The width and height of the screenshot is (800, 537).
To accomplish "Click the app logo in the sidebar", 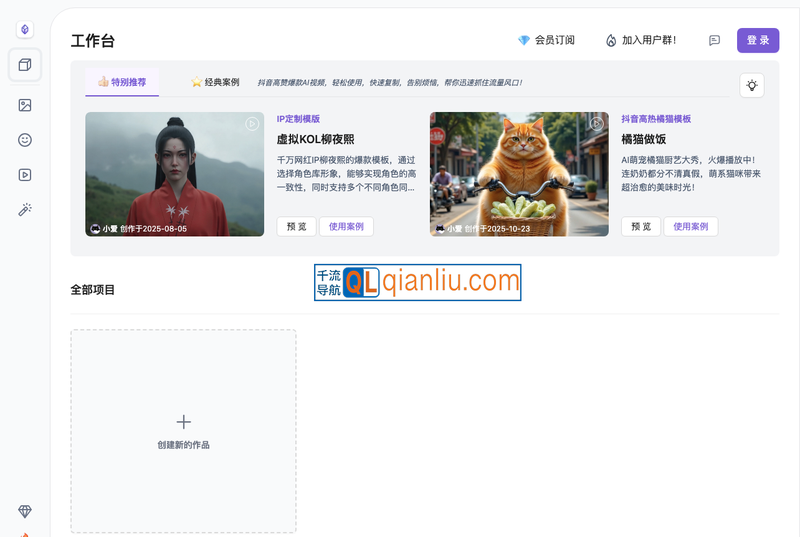I will click(25, 30).
